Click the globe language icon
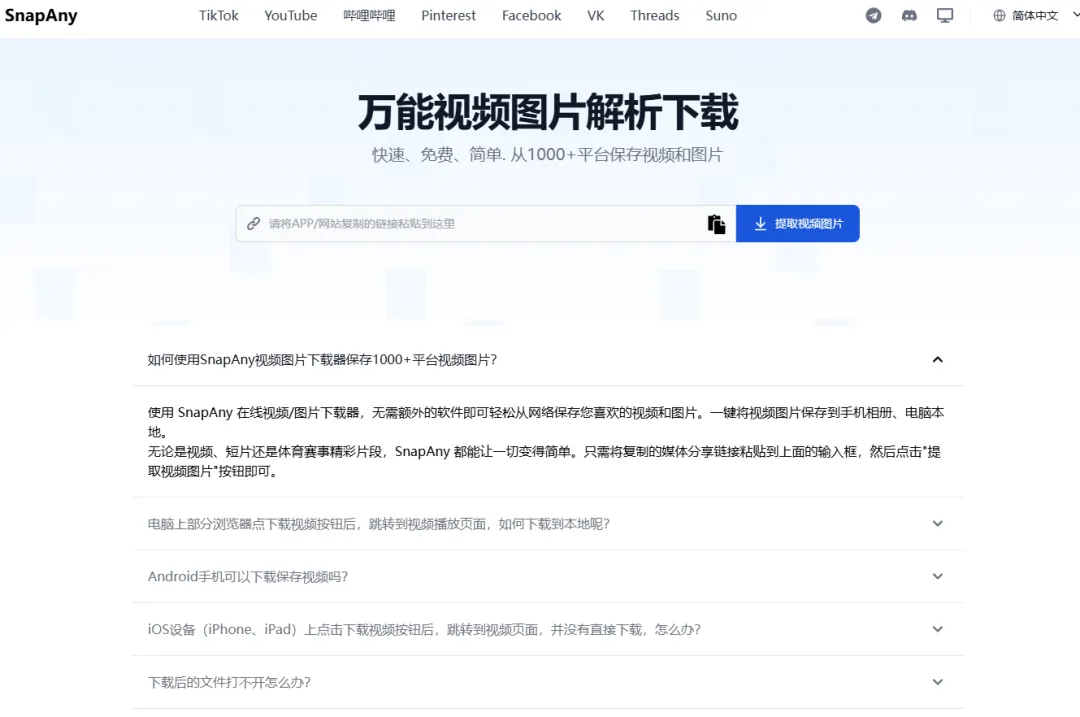Image resolution: width=1080 pixels, height=717 pixels. 999,15
